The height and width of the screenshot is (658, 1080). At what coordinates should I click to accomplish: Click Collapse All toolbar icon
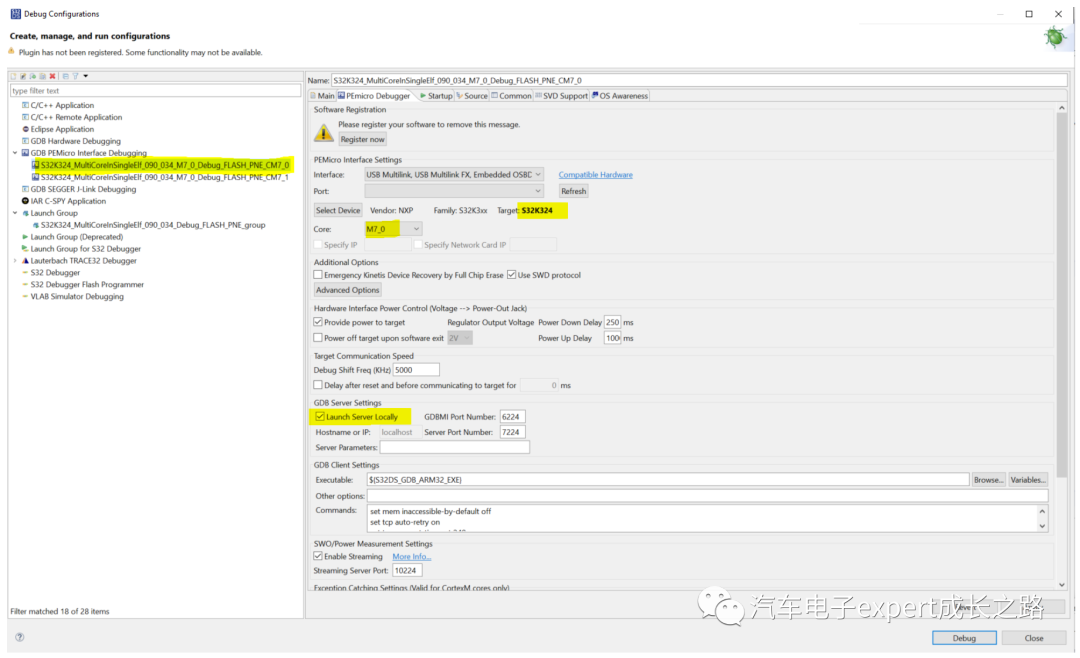coord(65,76)
